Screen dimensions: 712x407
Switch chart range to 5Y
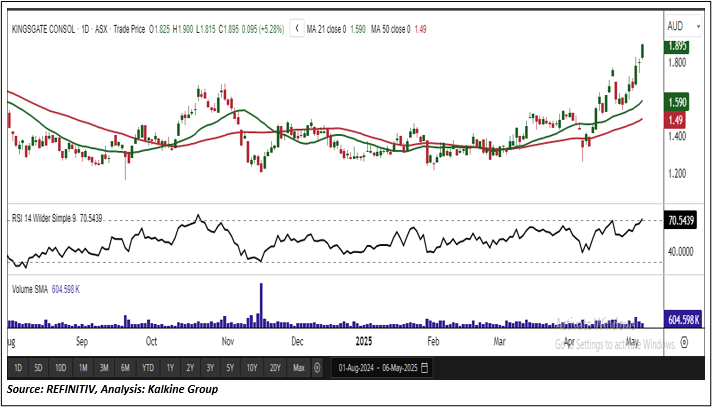(230, 368)
